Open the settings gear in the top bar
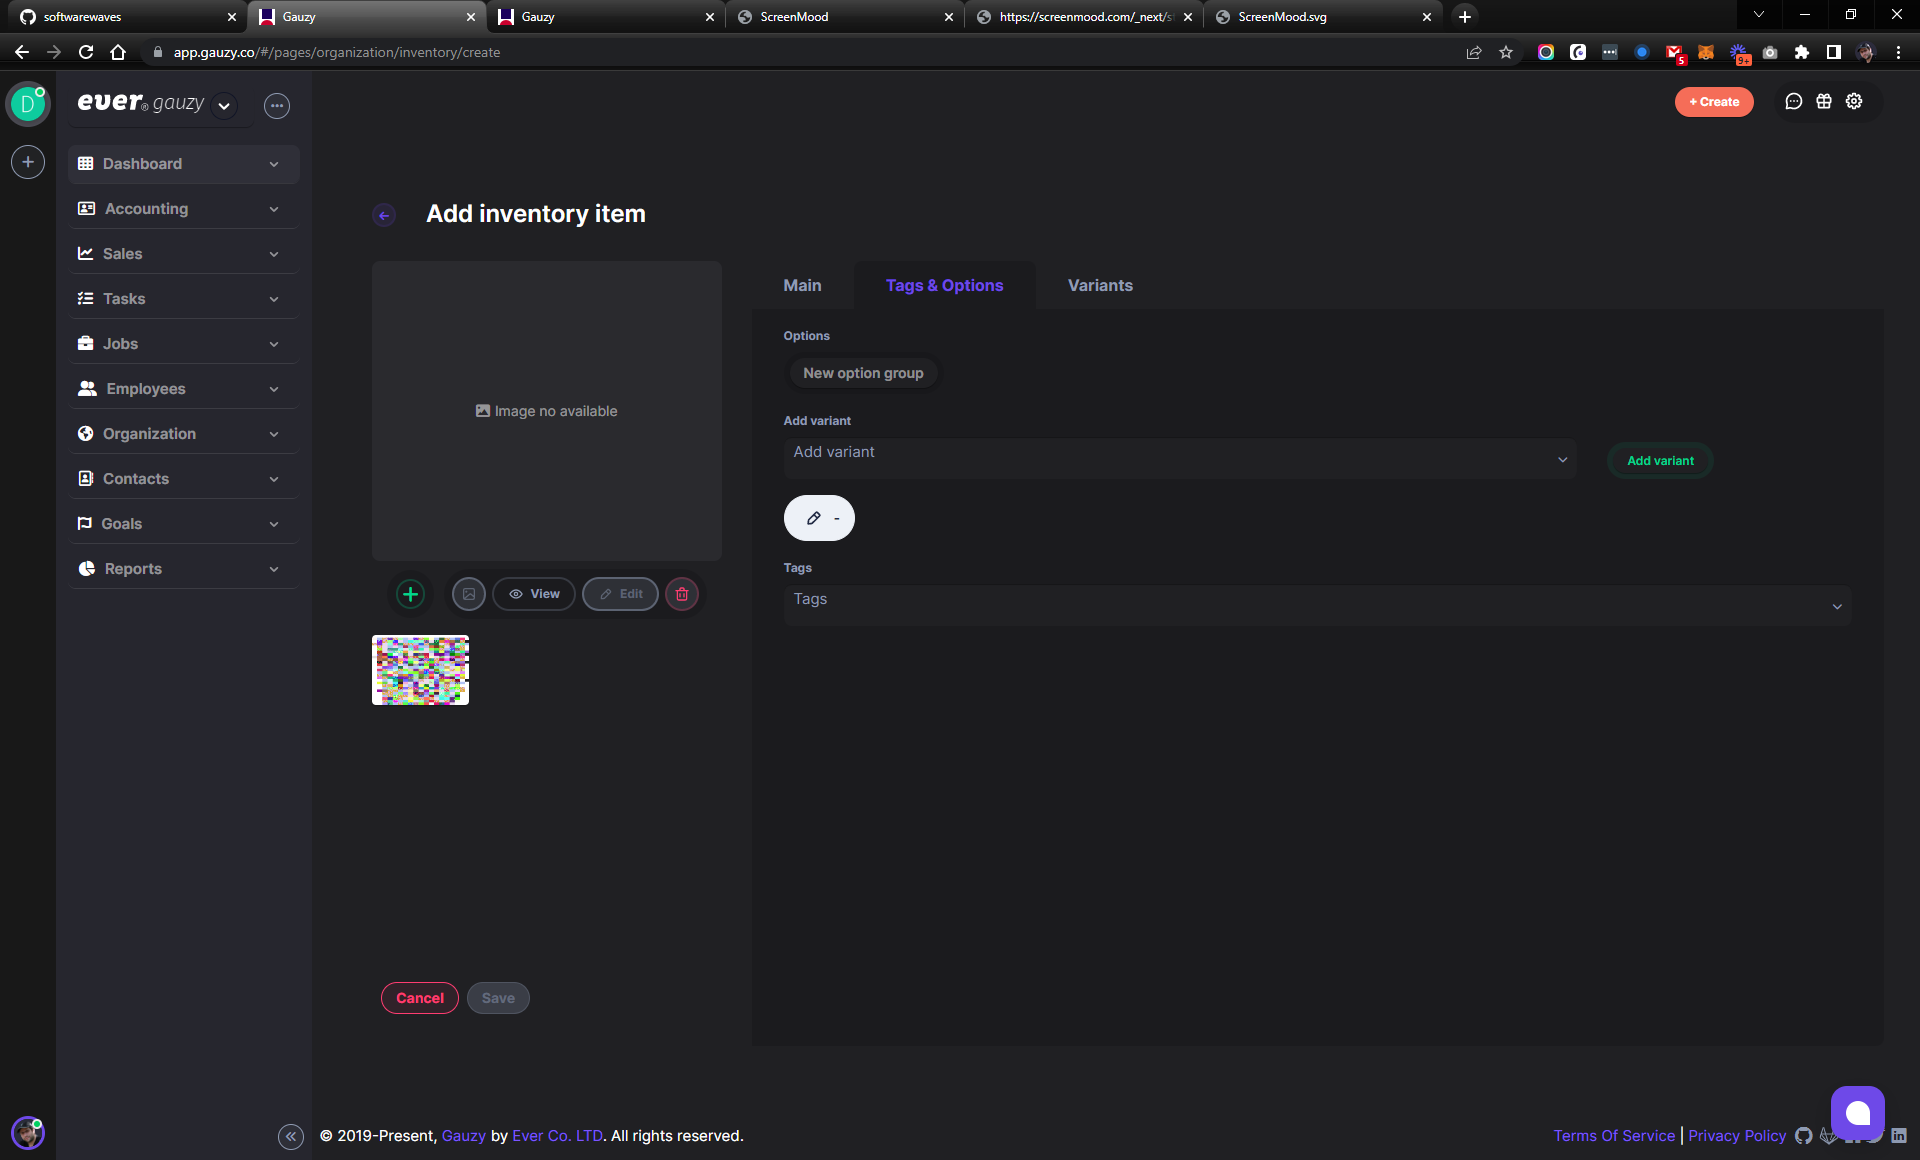This screenshot has height=1160, width=1920. point(1855,101)
